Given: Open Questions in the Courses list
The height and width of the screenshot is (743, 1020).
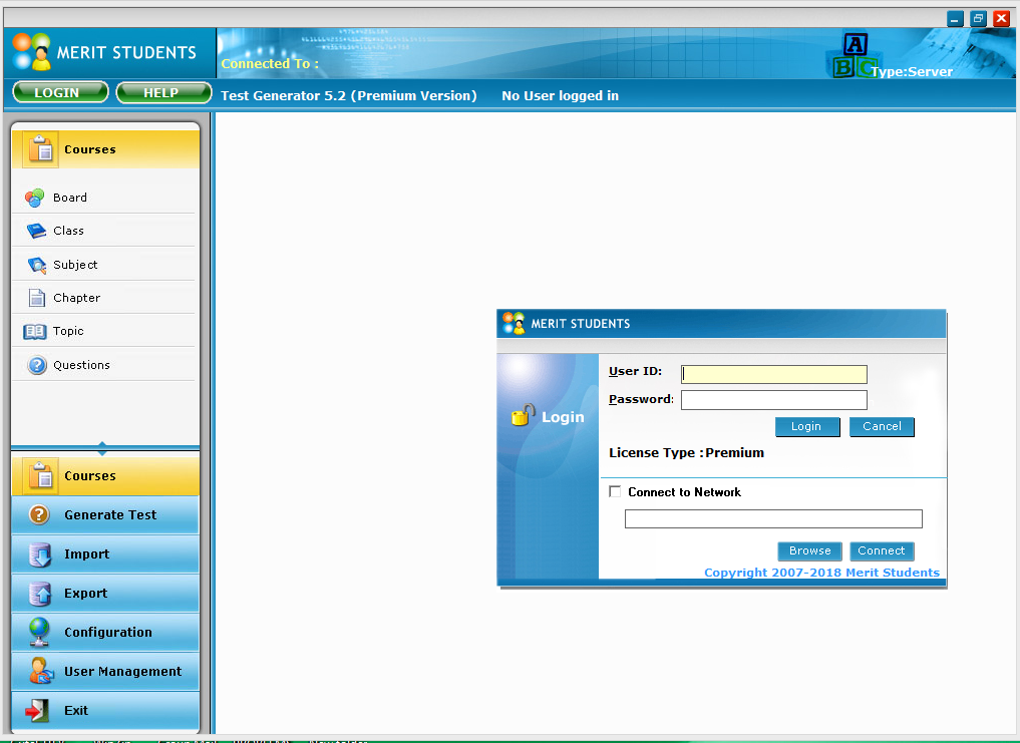Looking at the screenshot, I should (103, 365).
